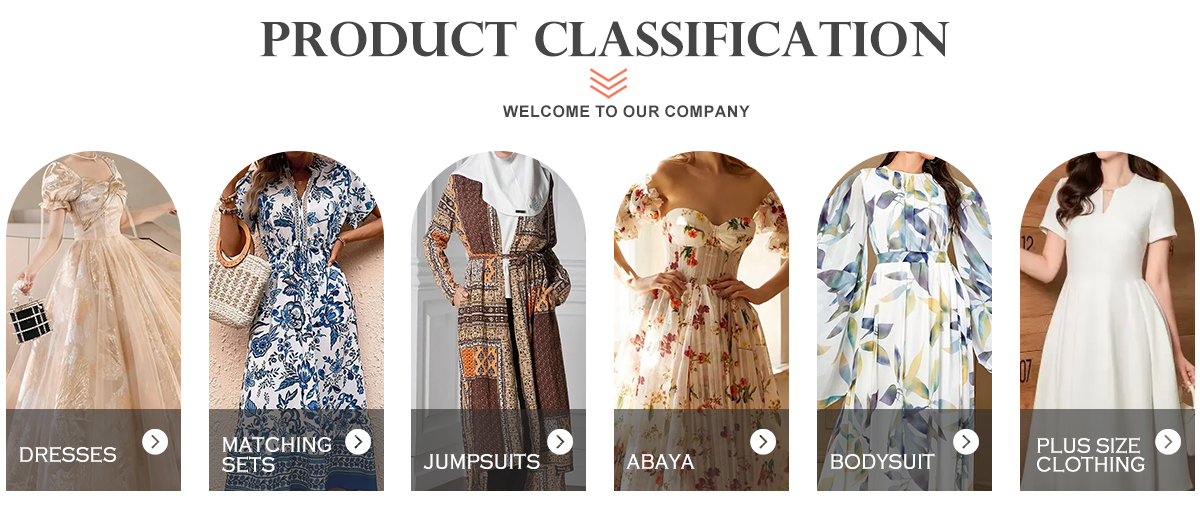This screenshot has width=1200, height=522.
Task: Click the BODYSUIT arrow circle icon
Action: point(966,441)
